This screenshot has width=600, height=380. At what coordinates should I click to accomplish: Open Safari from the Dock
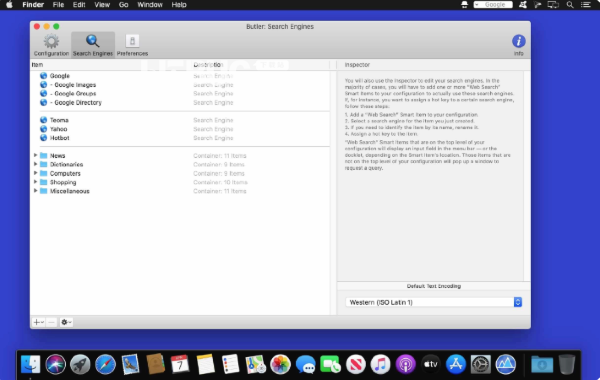tap(105, 364)
